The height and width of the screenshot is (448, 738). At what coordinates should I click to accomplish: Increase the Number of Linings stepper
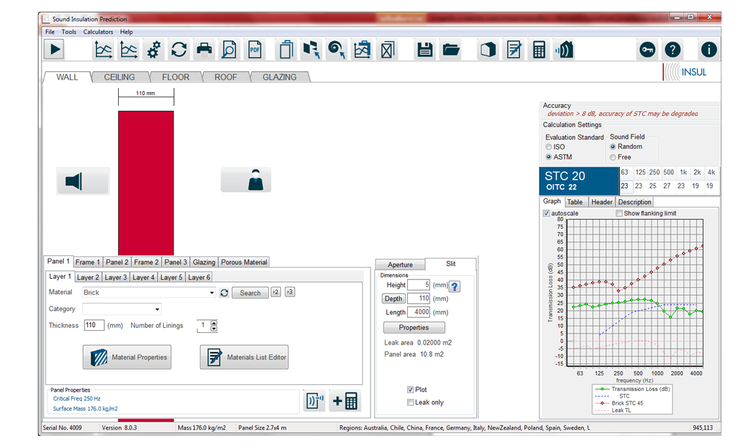pos(213,322)
